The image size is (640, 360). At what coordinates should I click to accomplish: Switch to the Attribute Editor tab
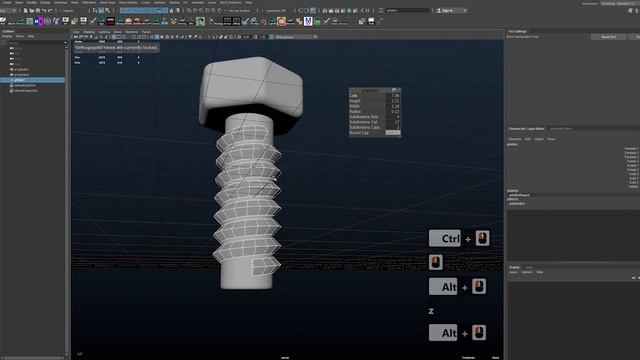(x=560, y=129)
